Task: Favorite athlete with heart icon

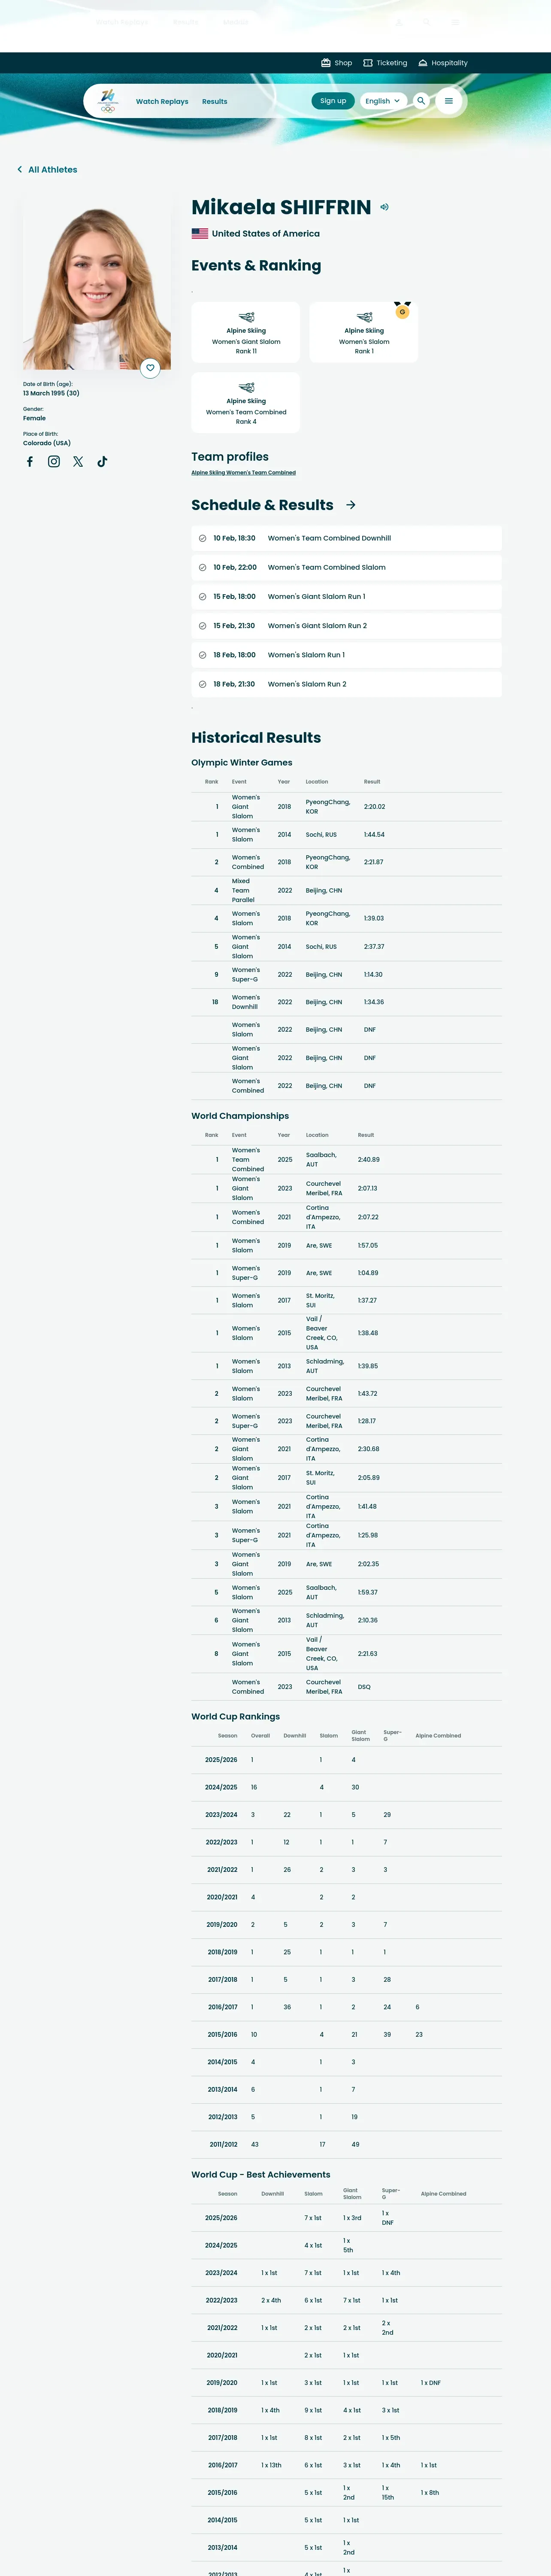Action: pyautogui.click(x=150, y=368)
